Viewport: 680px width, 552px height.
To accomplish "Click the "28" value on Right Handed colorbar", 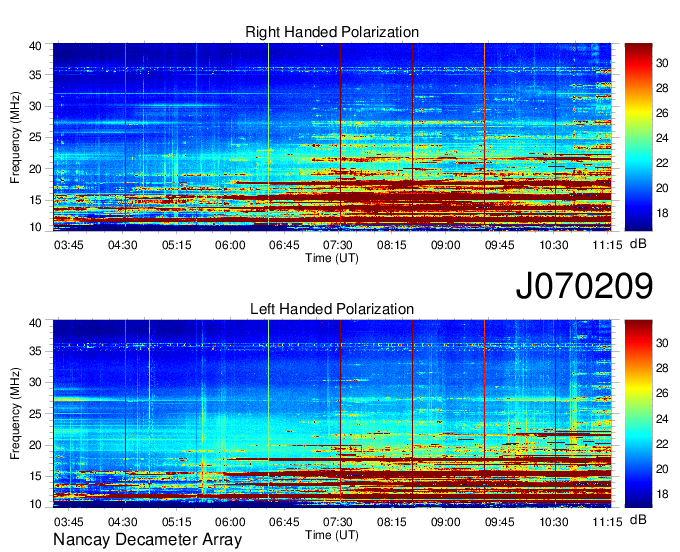I will point(662,88).
